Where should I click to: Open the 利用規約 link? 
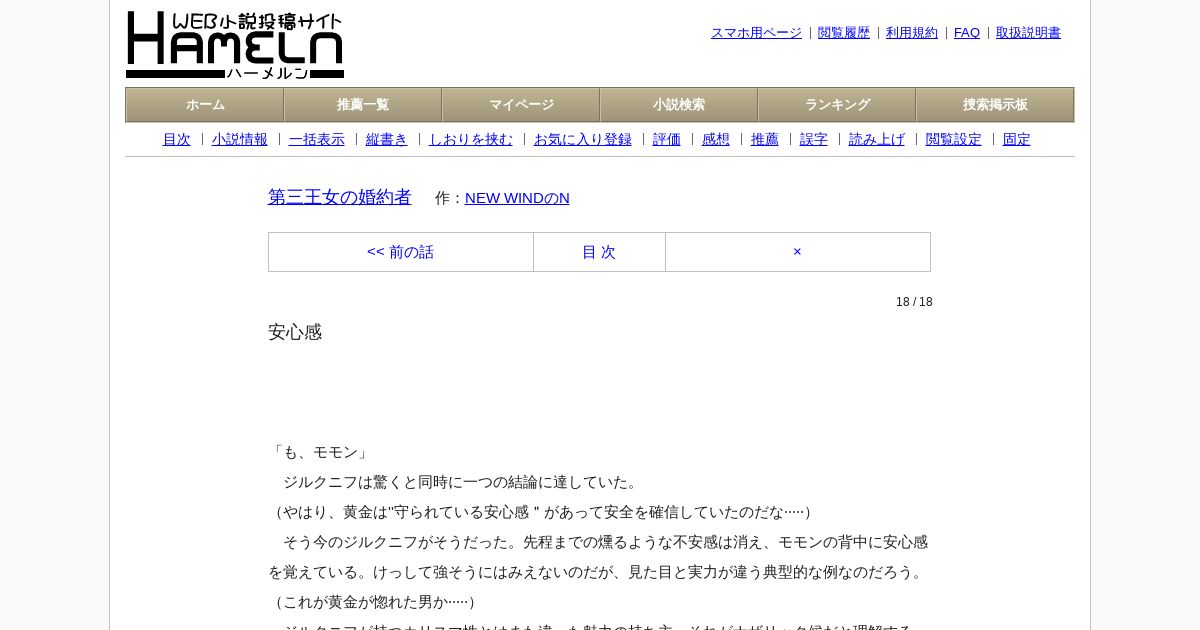pyautogui.click(x=912, y=33)
